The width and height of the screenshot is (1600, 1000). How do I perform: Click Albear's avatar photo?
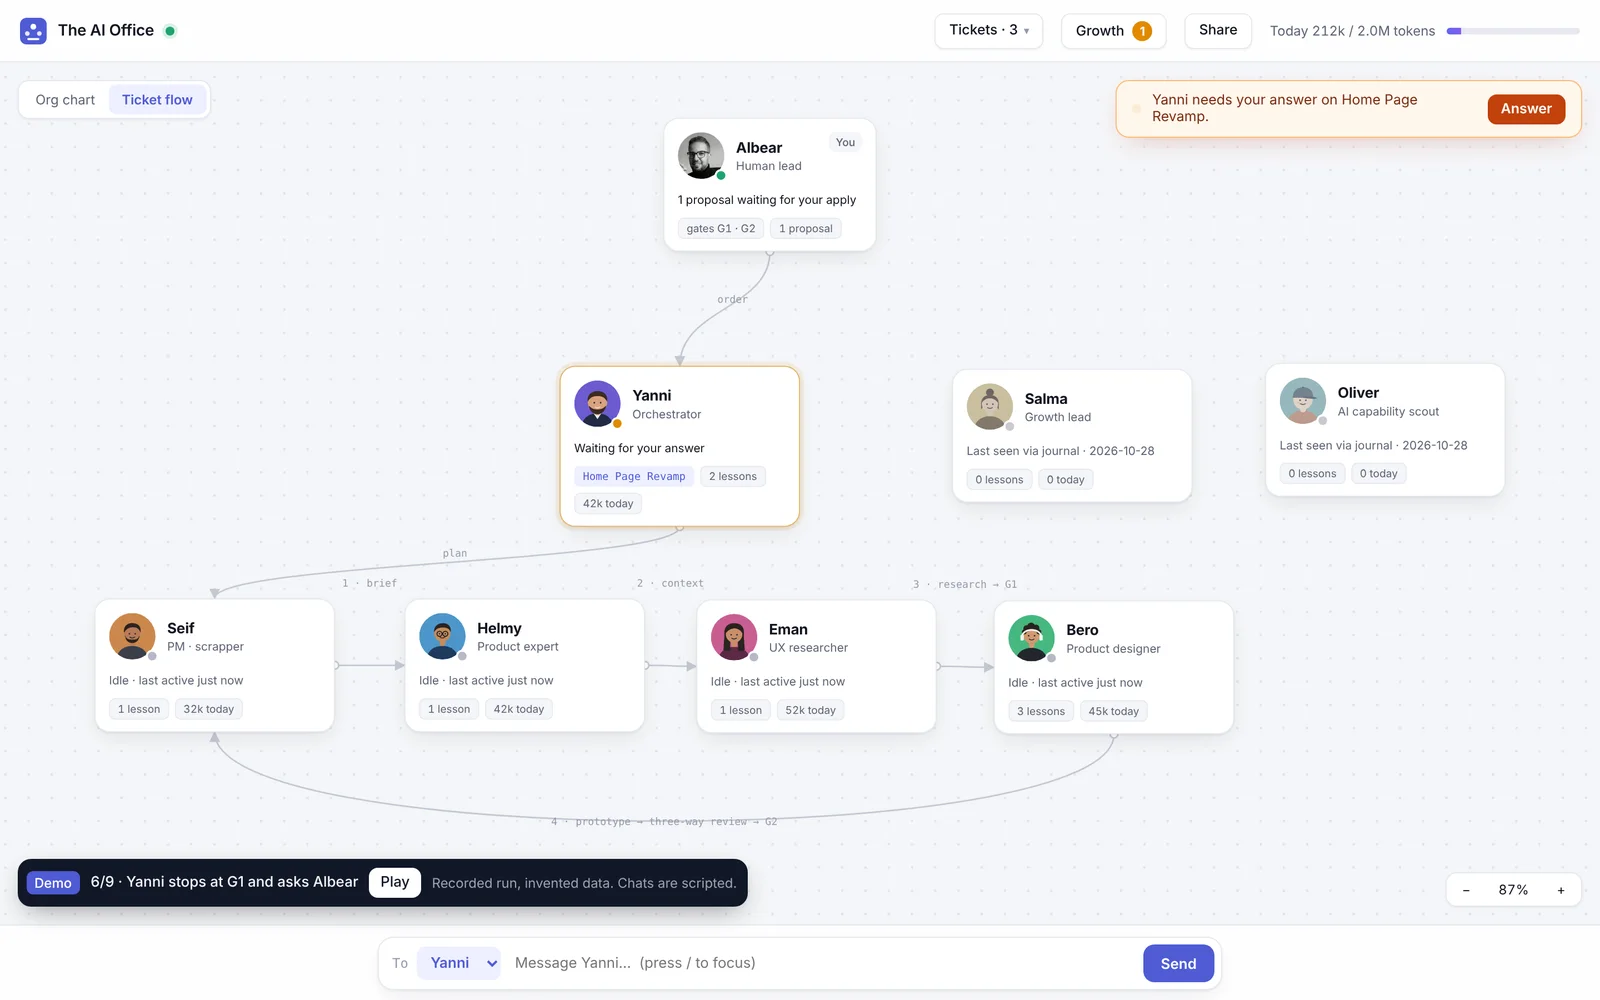point(701,155)
